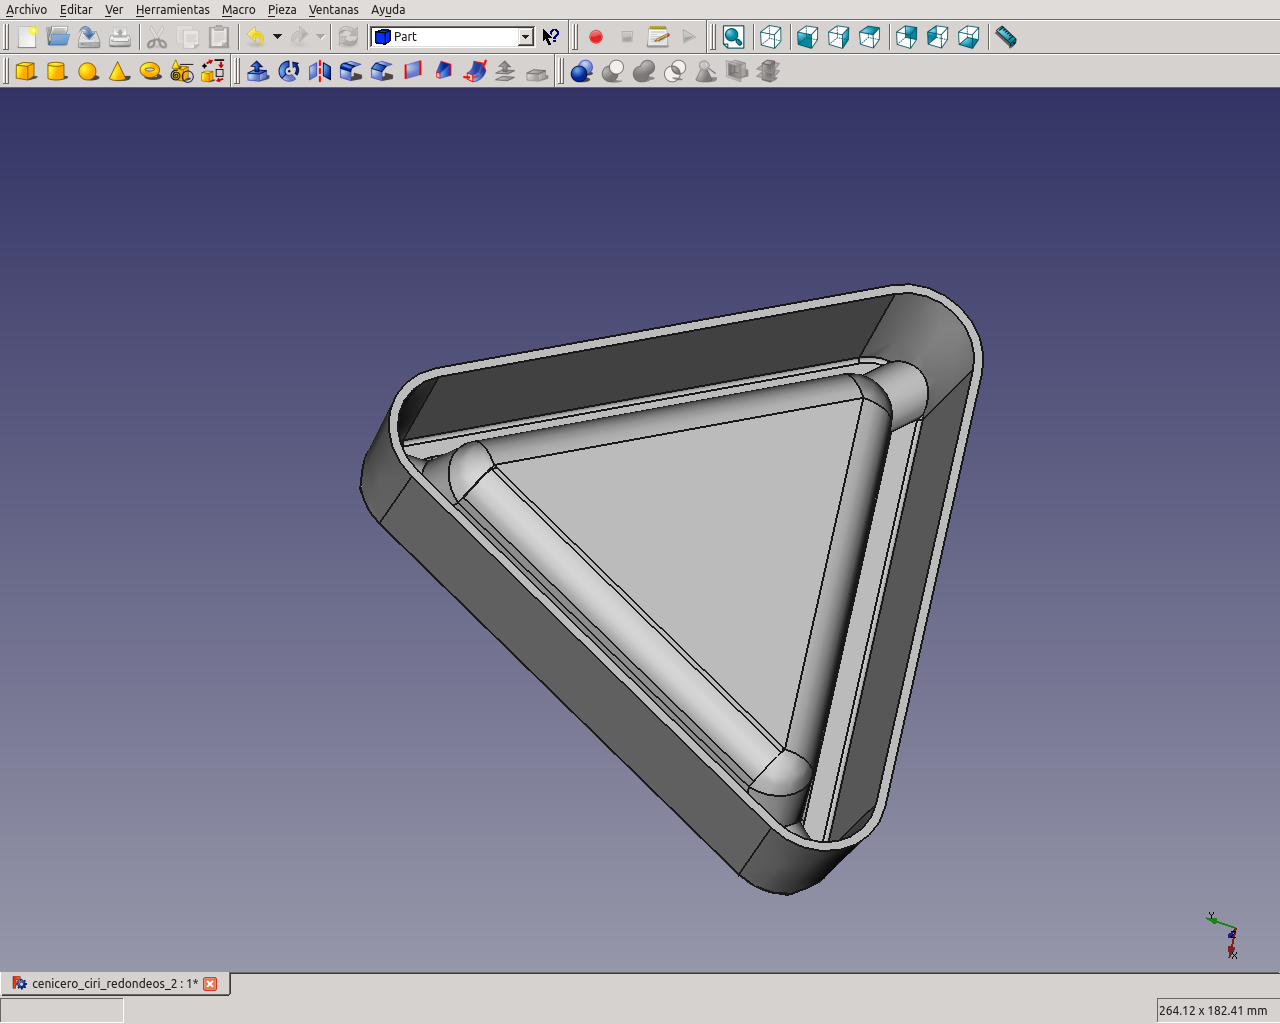Click the Paste clipboard icon
Screen dimensions: 1280x1024
tap(219, 37)
